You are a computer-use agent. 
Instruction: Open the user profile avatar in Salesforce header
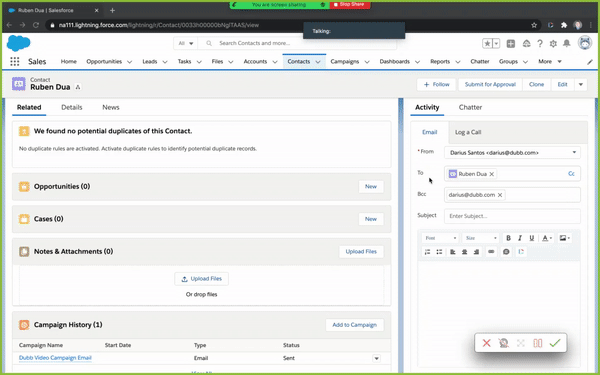tap(585, 43)
